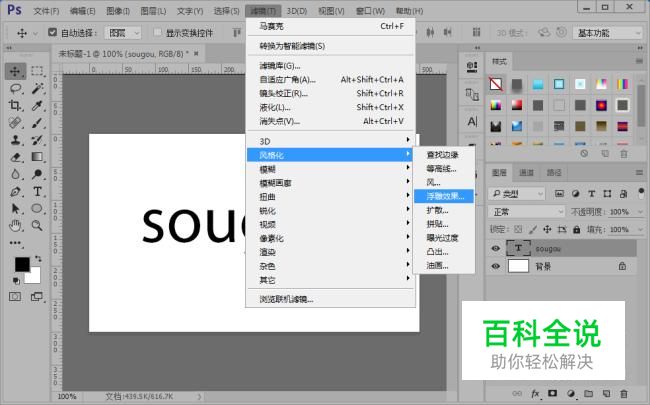Create new adjustment layer
650x405 pixels.
coord(571,393)
